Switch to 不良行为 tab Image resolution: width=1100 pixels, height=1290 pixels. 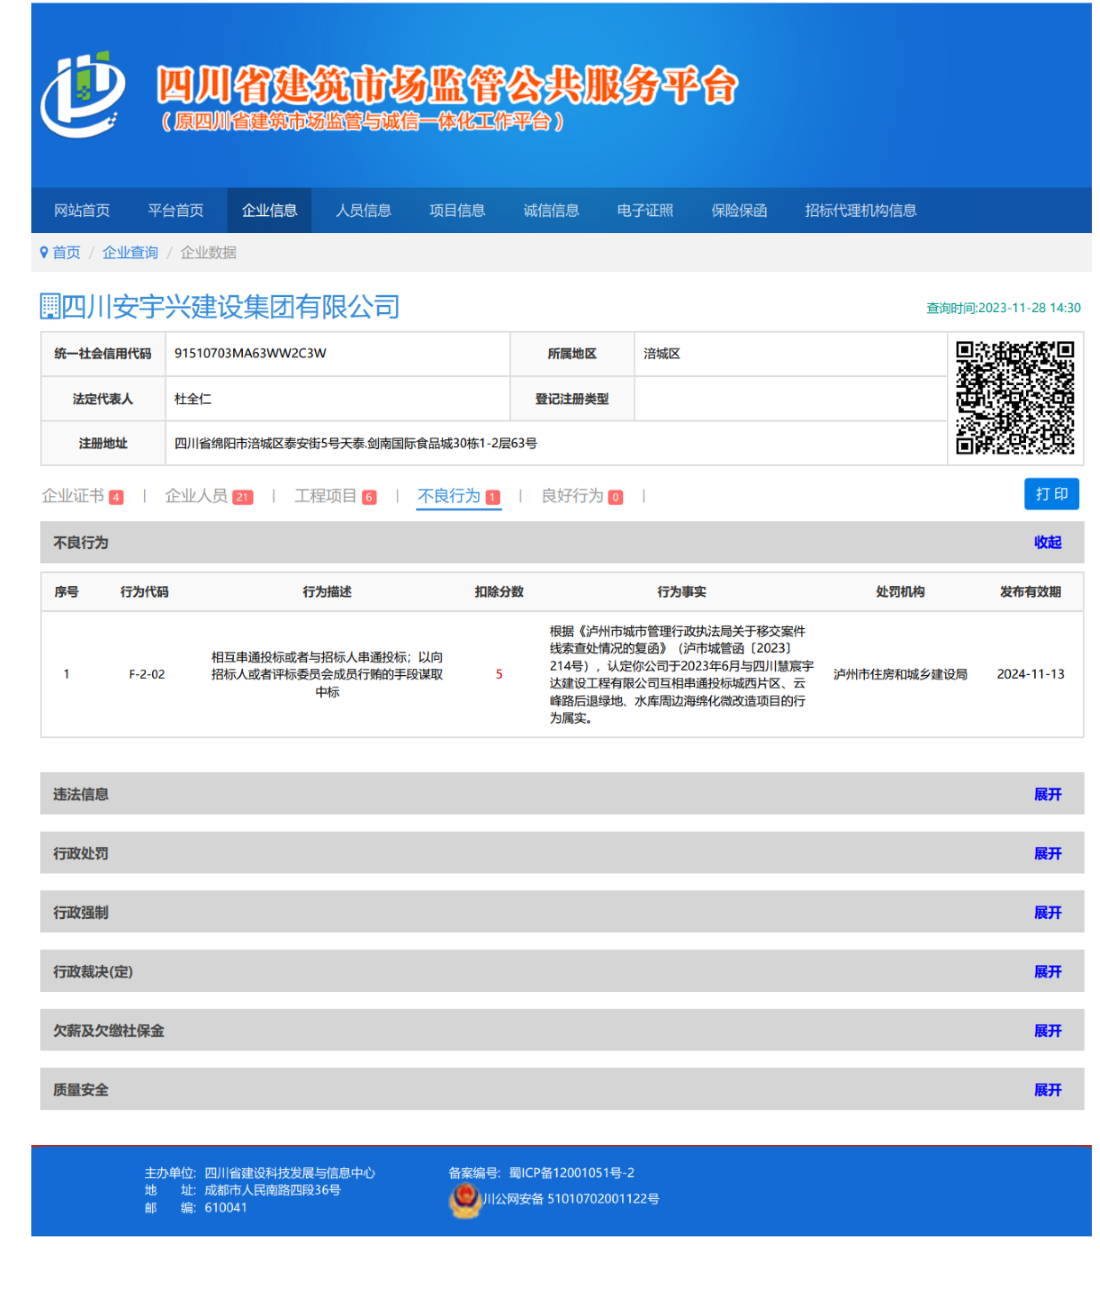pyautogui.click(x=459, y=496)
